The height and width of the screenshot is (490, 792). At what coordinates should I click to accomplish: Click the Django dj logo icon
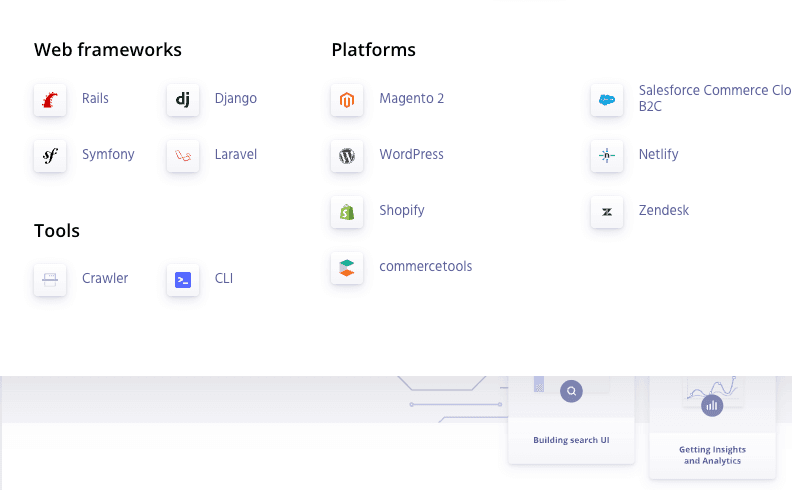[183, 100]
